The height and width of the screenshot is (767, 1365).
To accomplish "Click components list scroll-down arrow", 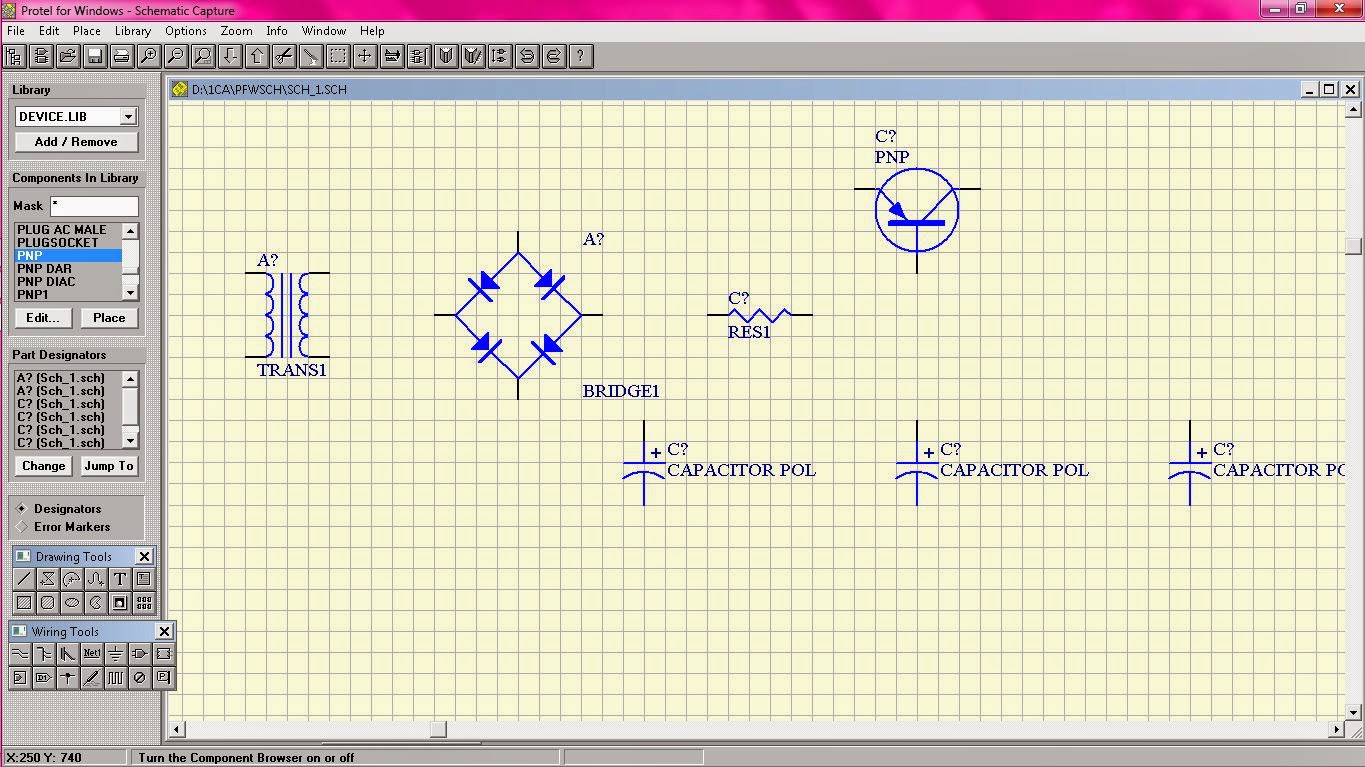I will [130, 292].
